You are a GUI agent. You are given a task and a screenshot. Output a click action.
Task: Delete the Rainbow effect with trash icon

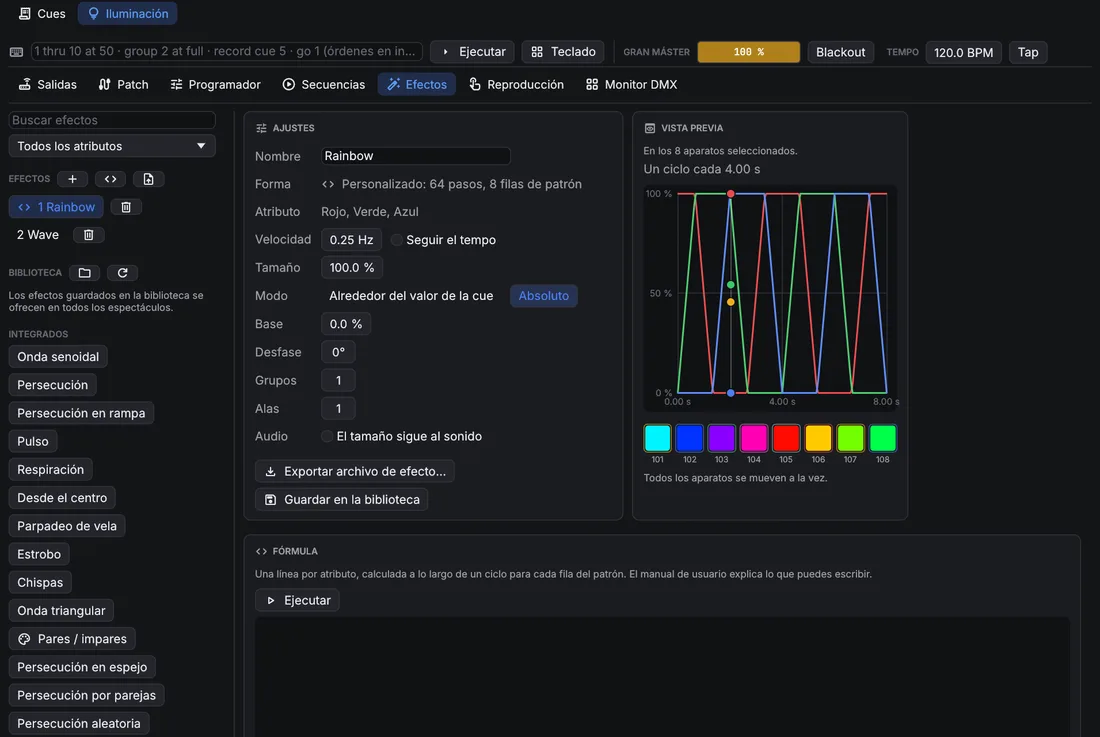[126, 207]
